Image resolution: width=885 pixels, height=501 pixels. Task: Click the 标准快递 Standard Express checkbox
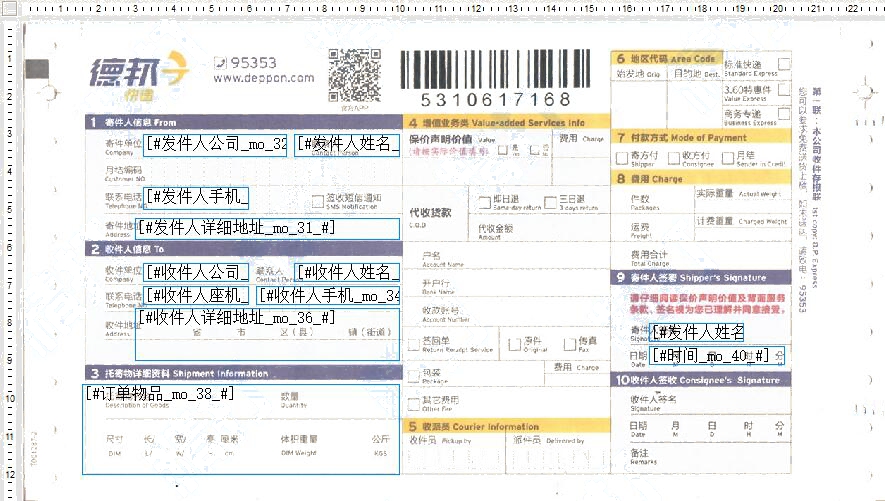tap(784, 64)
